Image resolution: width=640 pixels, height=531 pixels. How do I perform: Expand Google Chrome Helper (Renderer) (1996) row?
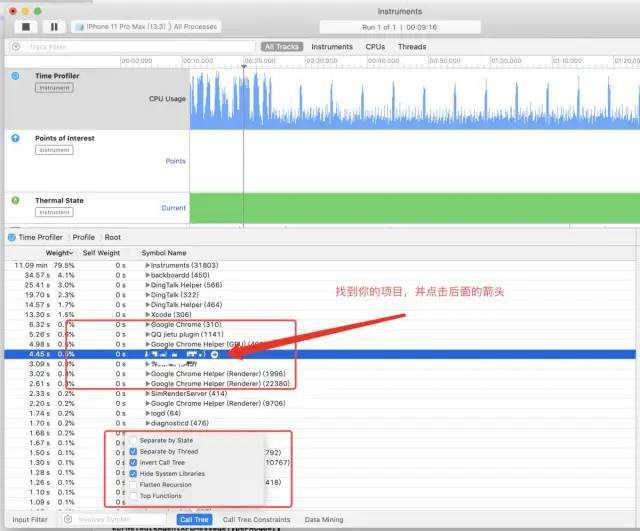[148, 374]
